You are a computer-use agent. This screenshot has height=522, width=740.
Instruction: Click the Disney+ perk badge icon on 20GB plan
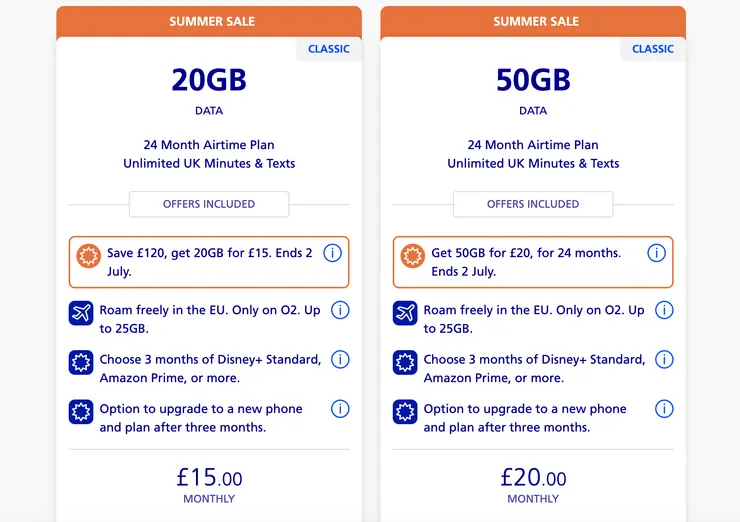(x=81, y=361)
